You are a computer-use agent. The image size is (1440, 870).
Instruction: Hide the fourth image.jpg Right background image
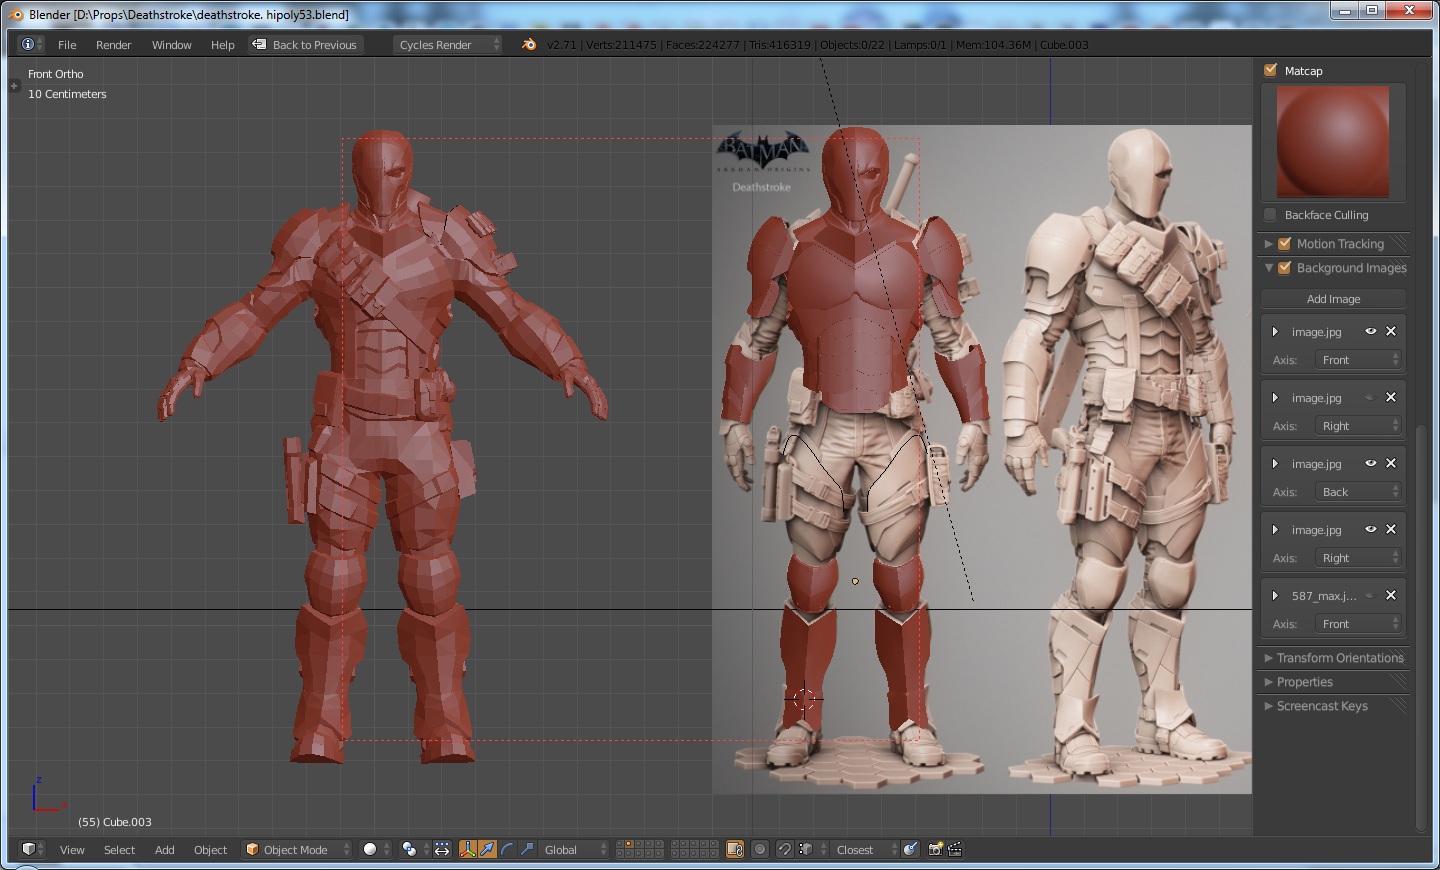(1370, 529)
